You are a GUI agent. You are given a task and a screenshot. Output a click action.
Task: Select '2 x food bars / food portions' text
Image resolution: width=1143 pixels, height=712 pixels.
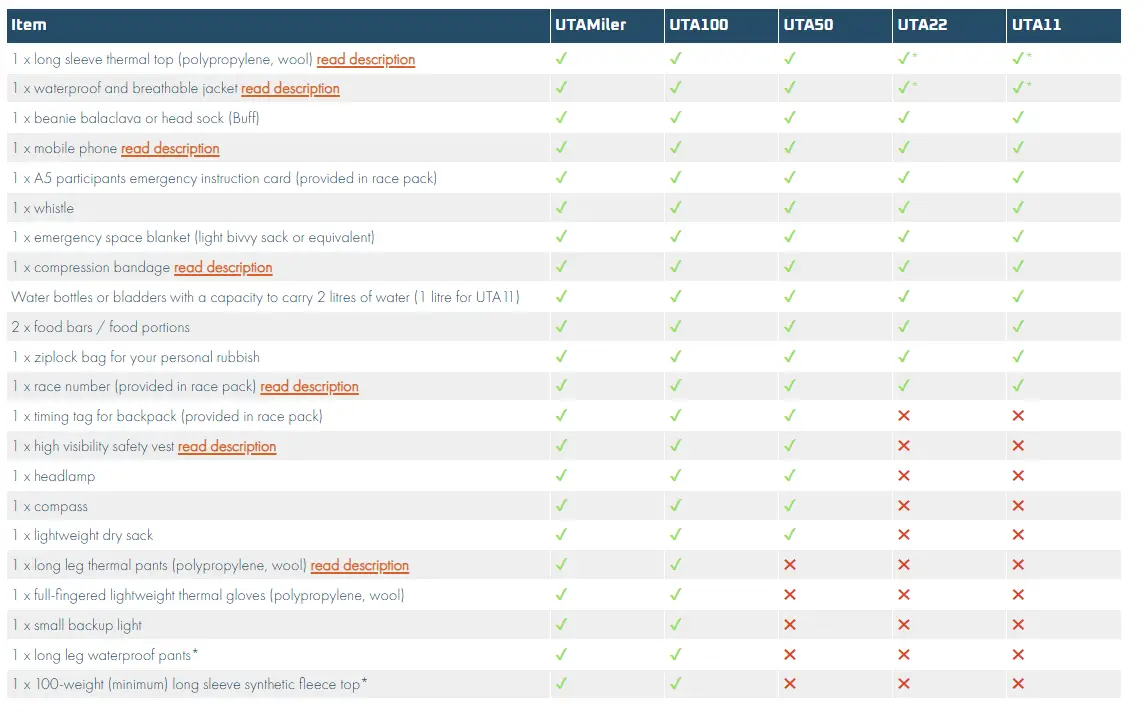(x=101, y=327)
